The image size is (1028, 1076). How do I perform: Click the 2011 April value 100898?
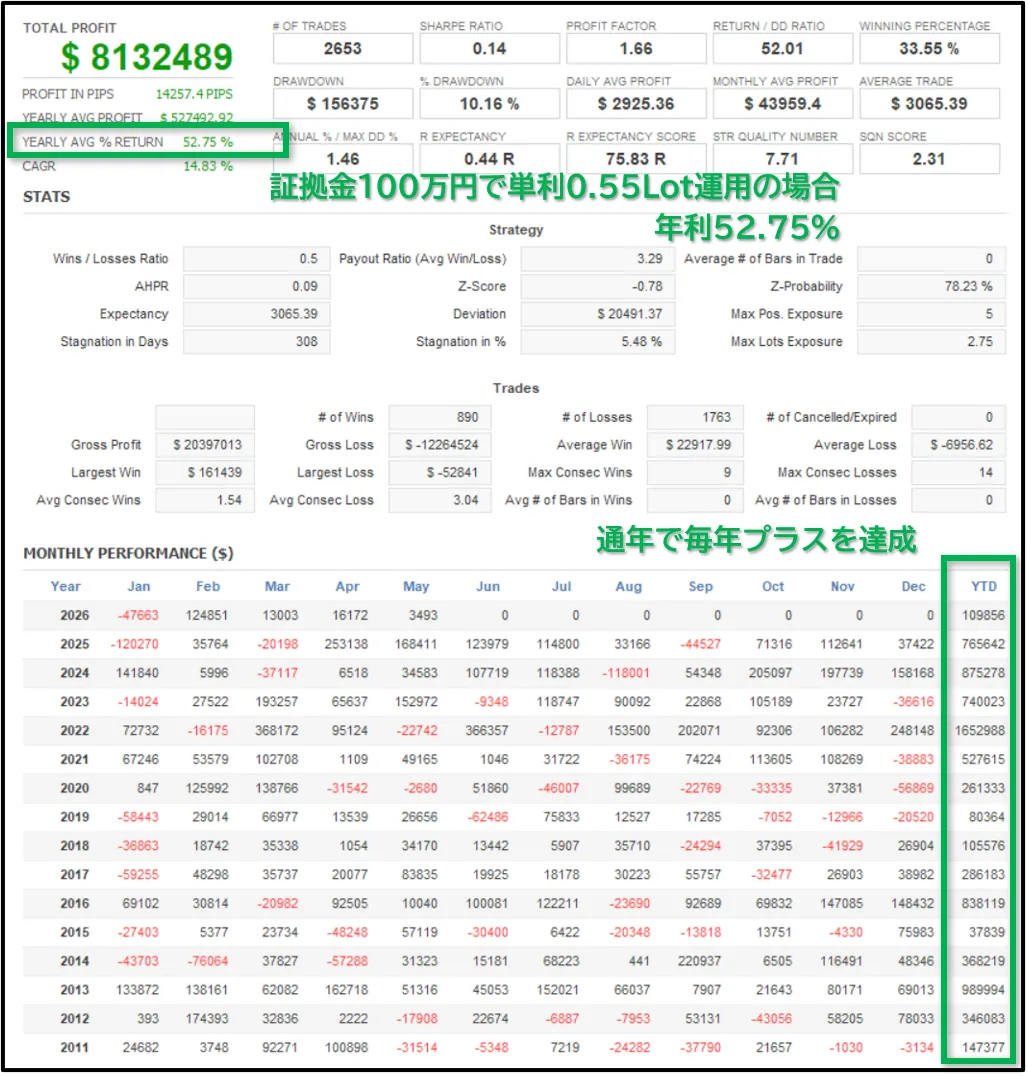tap(347, 1048)
